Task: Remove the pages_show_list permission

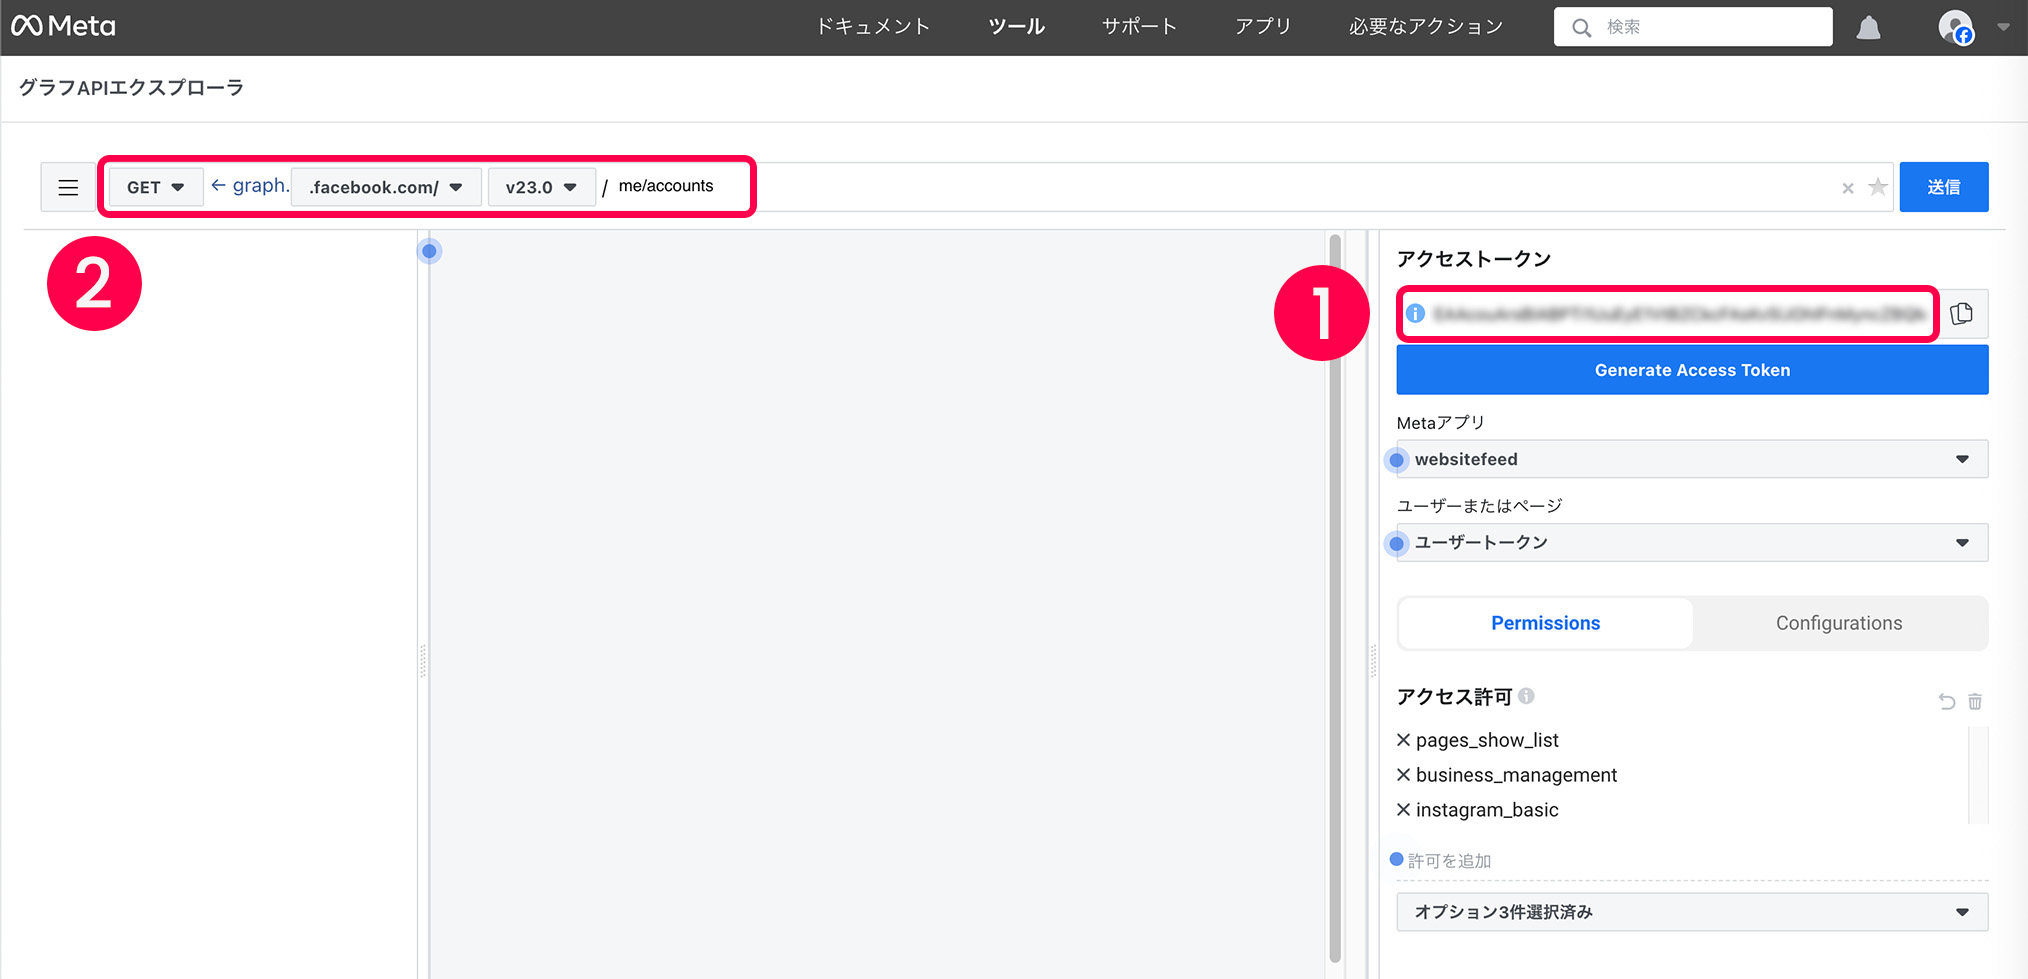Action: point(1404,740)
